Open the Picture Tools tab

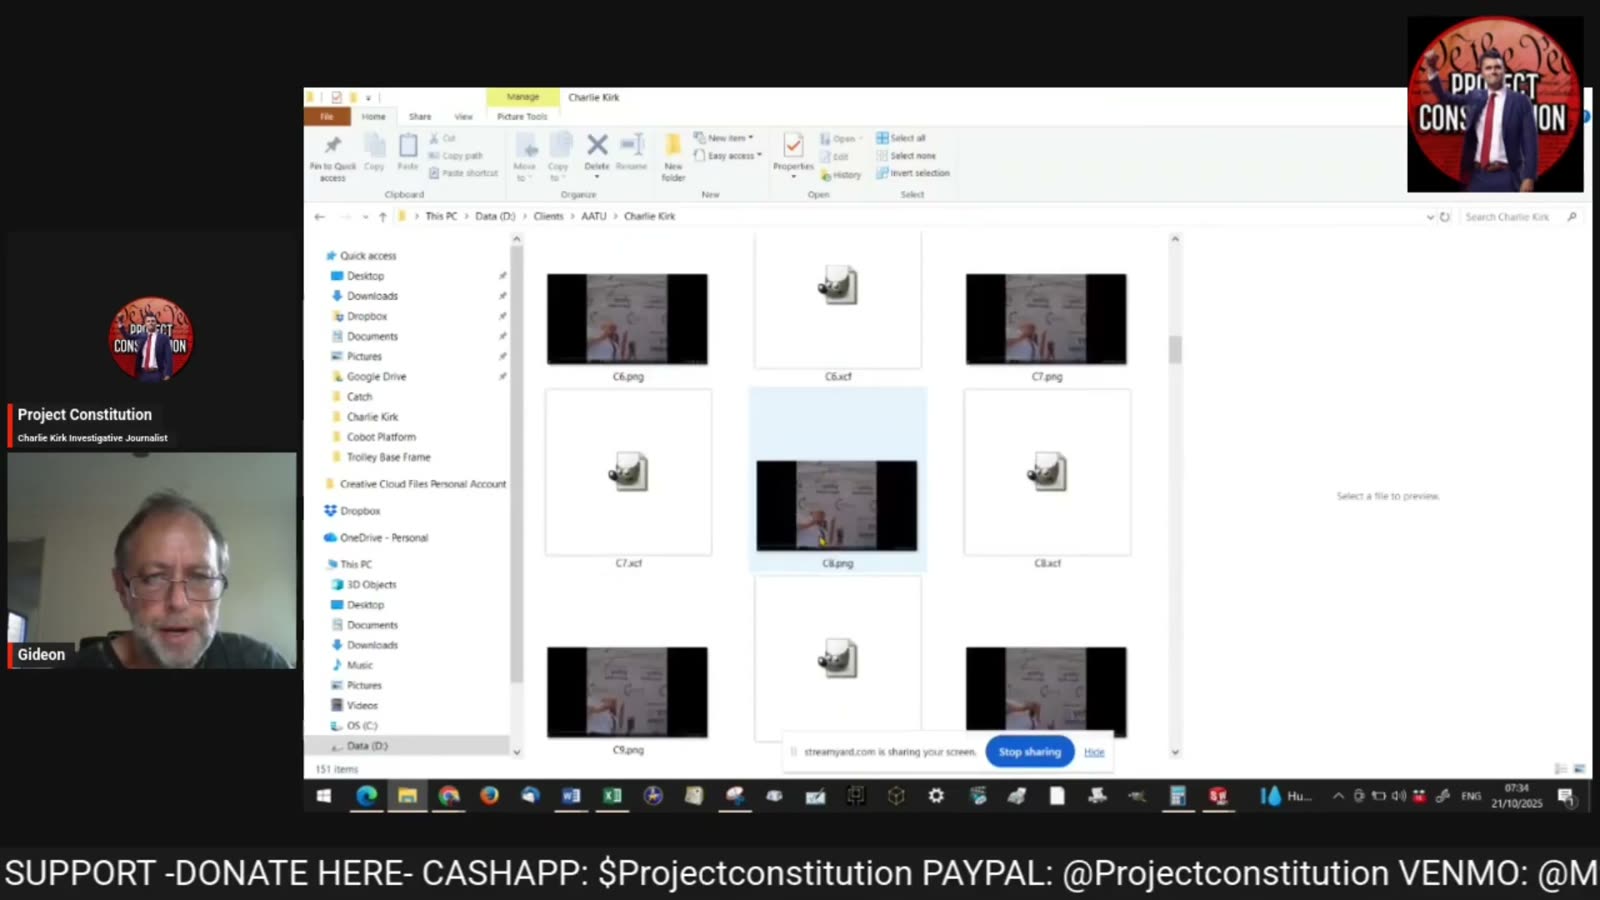coord(522,116)
